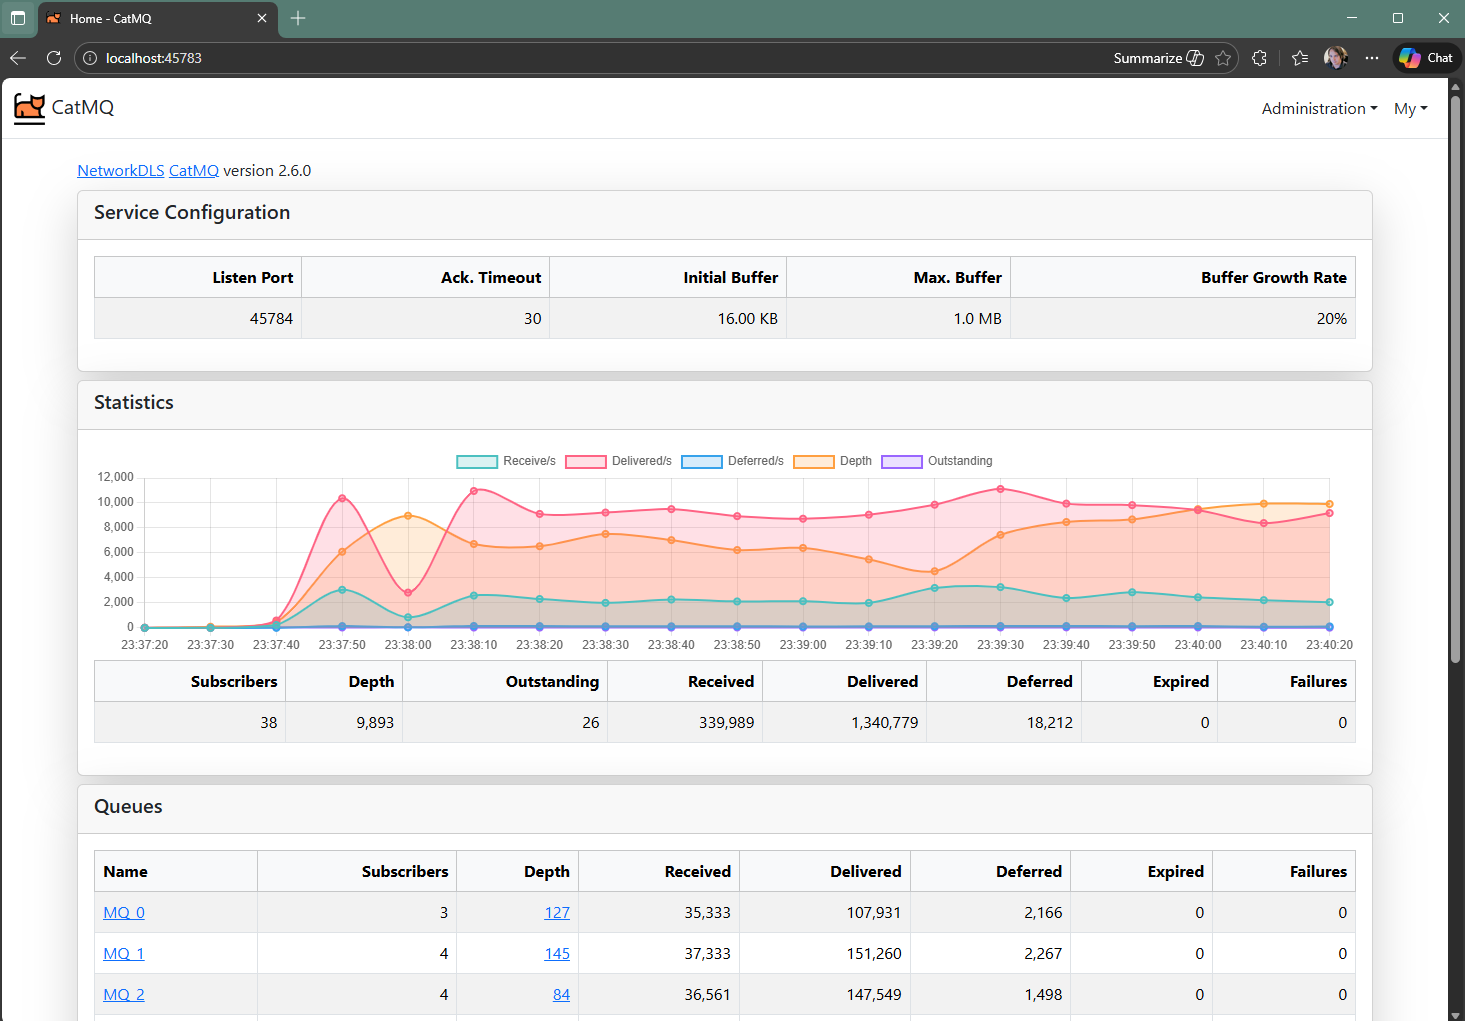Screen dimensions: 1465x1021
Task: Open the MQ_0 queue link
Action: pyautogui.click(x=124, y=913)
